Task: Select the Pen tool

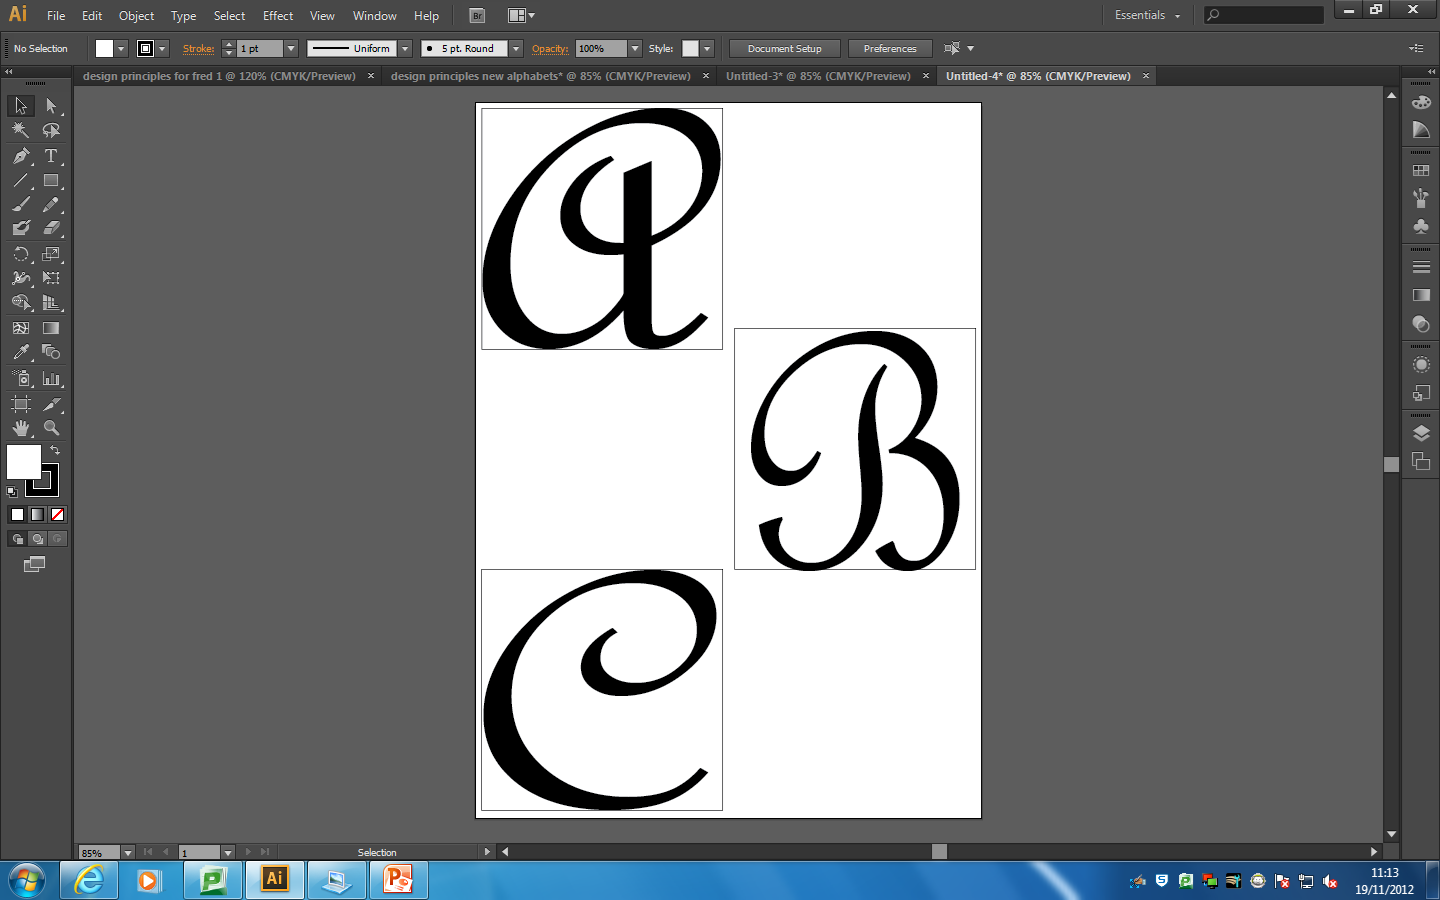Action: coord(20,156)
